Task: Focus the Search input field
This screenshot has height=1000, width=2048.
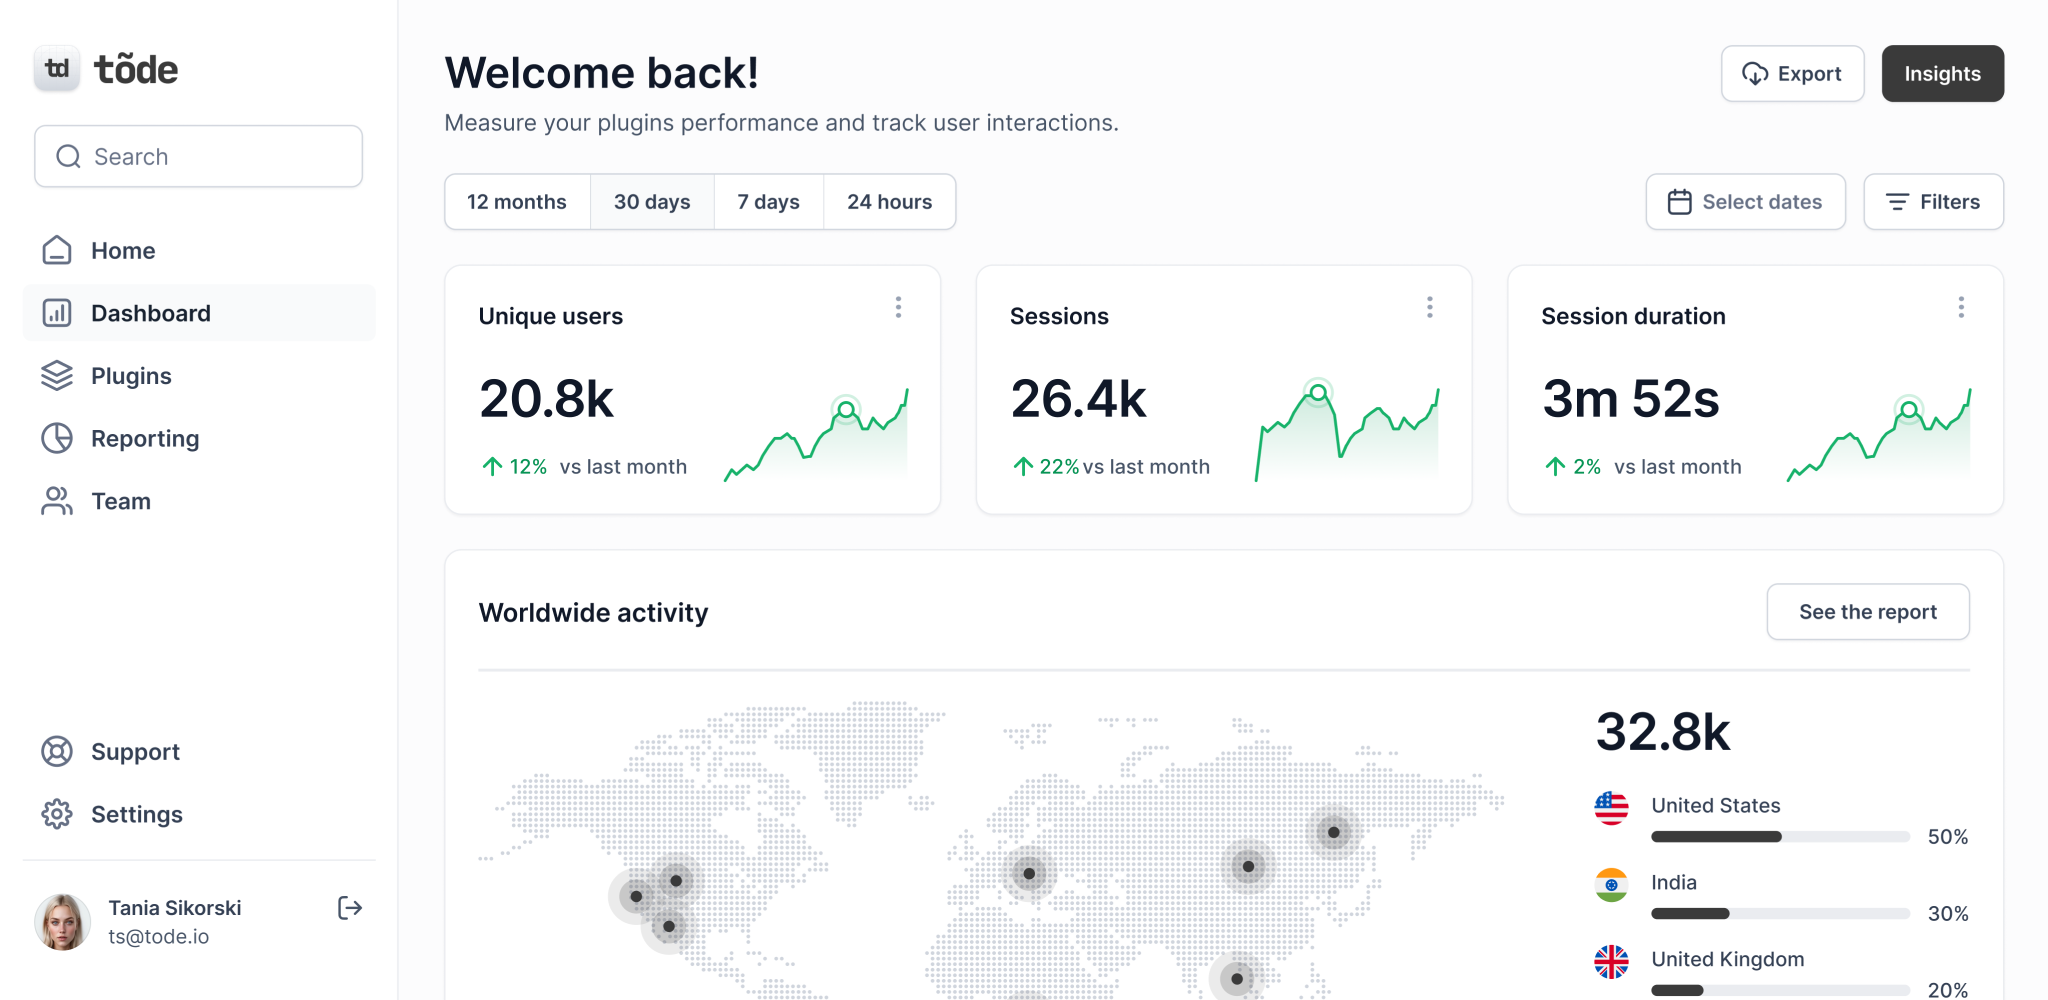Action: pyautogui.click(x=199, y=157)
